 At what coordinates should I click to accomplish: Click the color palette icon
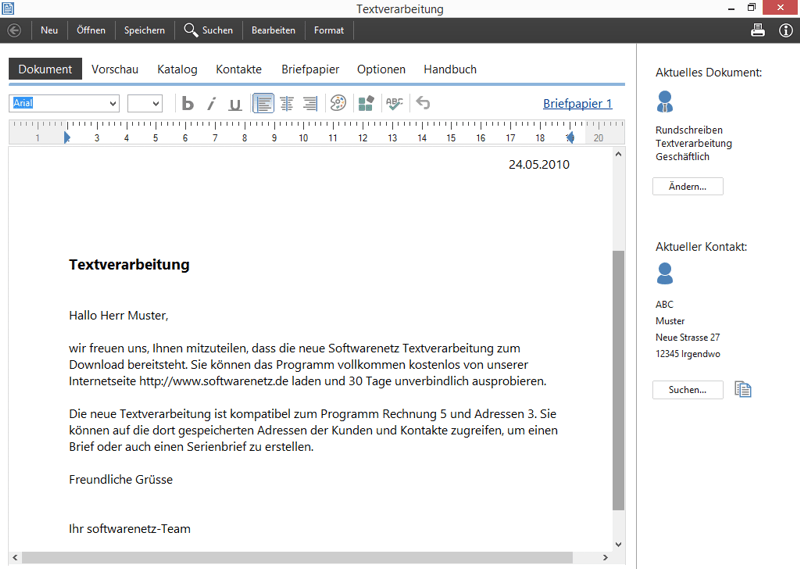click(338, 103)
